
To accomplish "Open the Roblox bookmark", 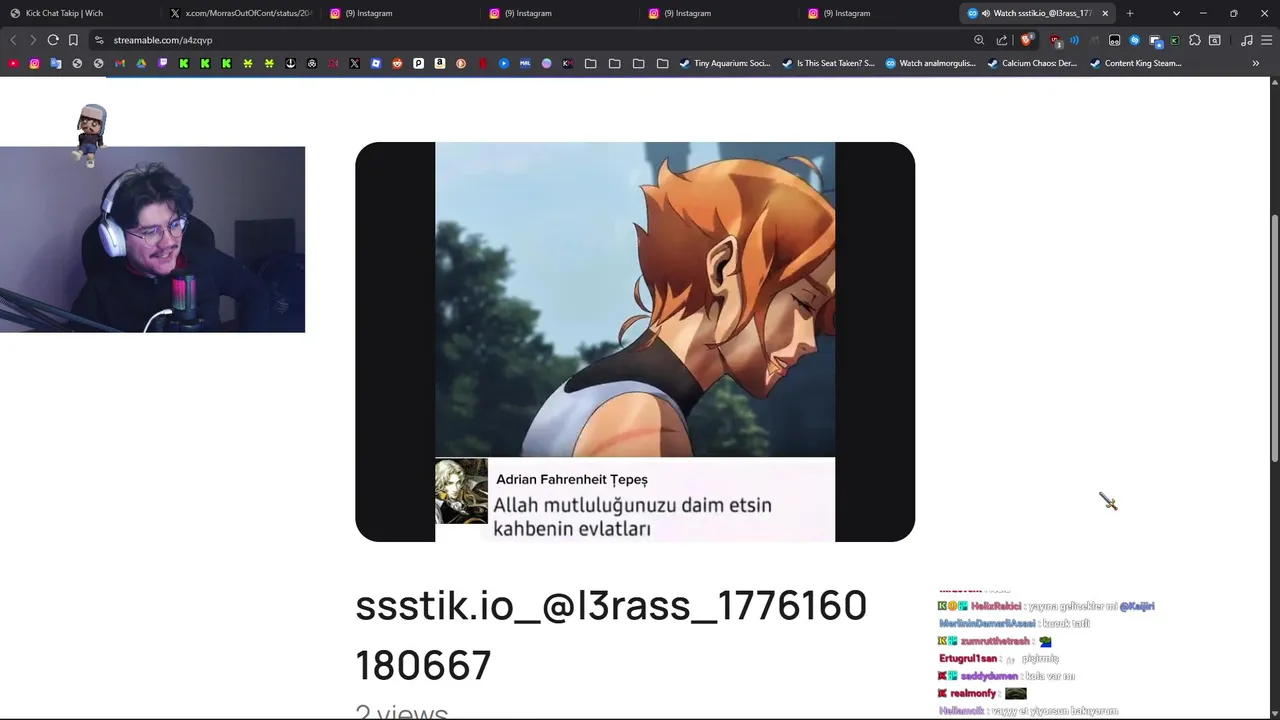I will tap(376, 63).
